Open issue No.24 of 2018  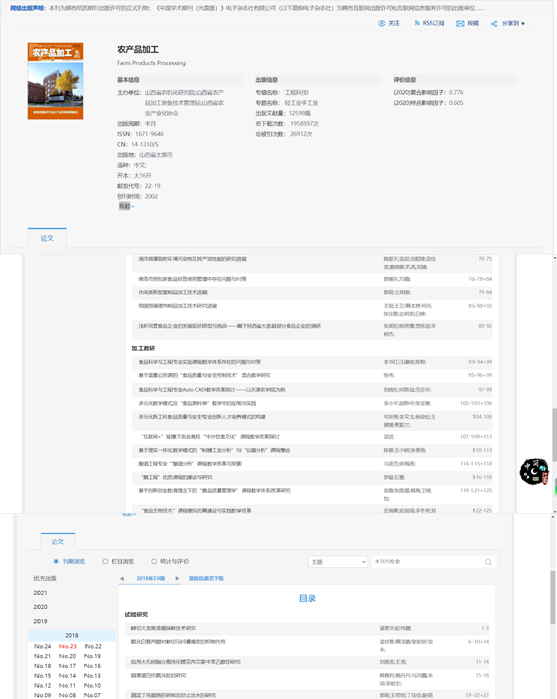[x=43, y=646]
